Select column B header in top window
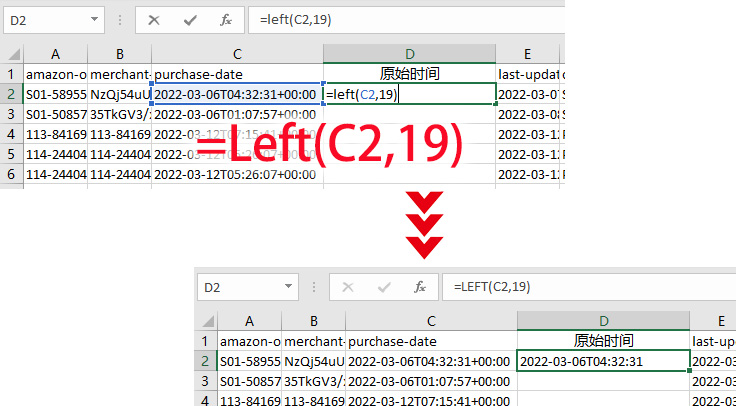The height and width of the screenshot is (406, 750). click(120, 54)
